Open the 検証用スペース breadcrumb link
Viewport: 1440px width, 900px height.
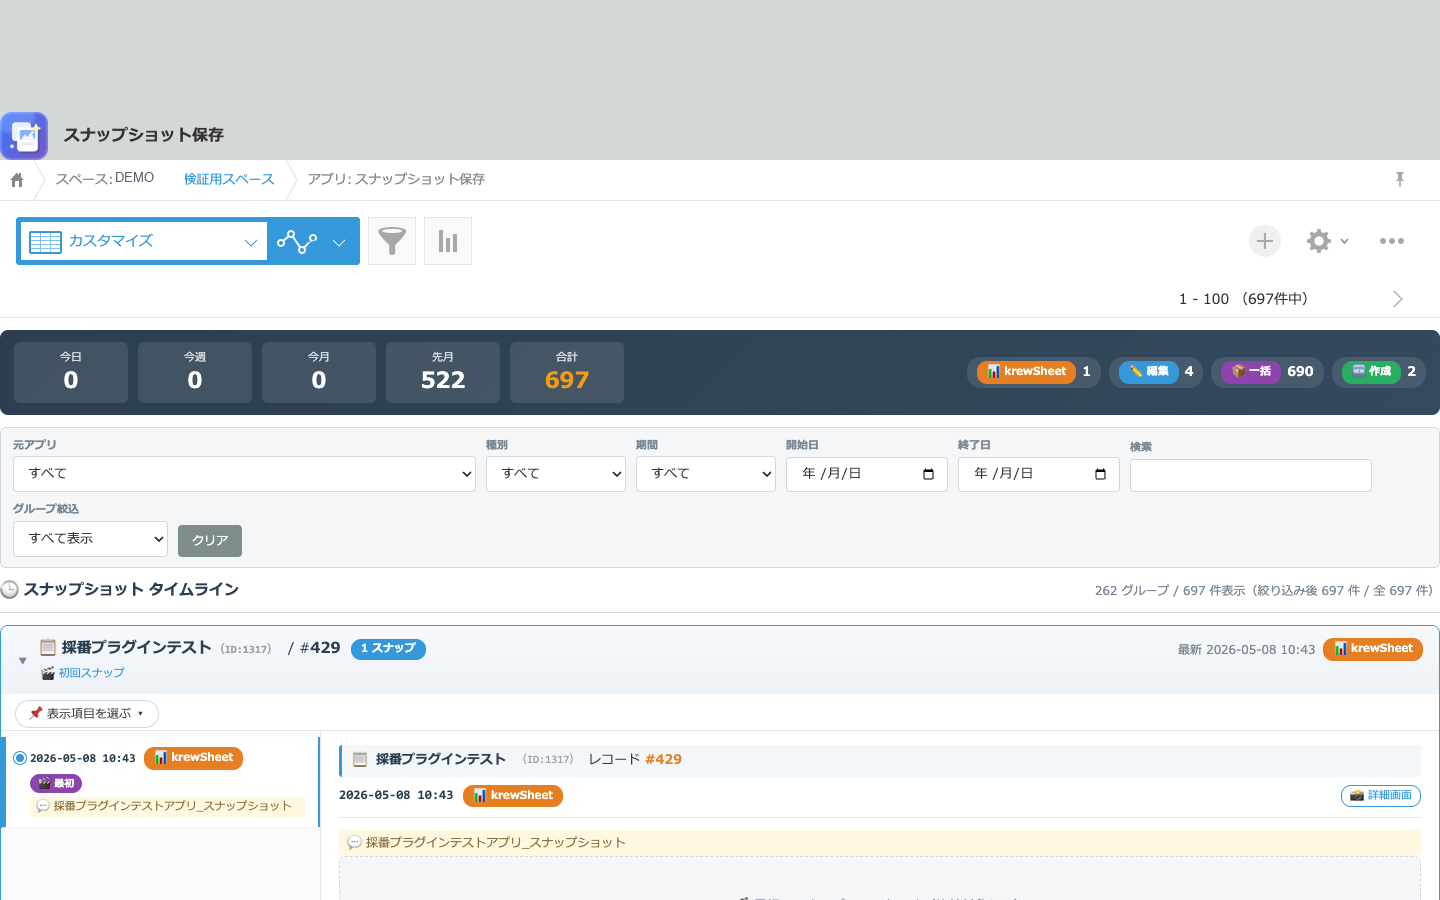point(229,179)
